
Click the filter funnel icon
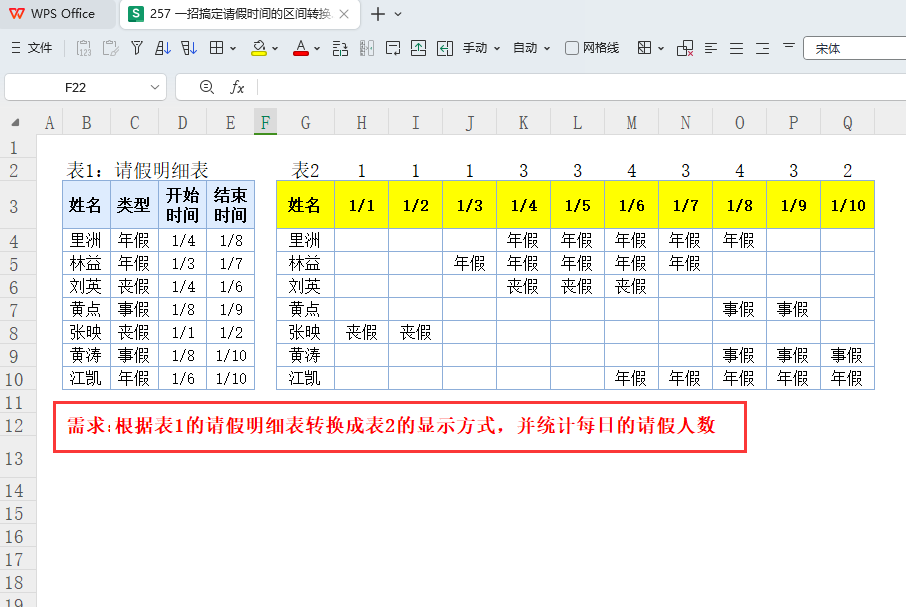(137, 48)
